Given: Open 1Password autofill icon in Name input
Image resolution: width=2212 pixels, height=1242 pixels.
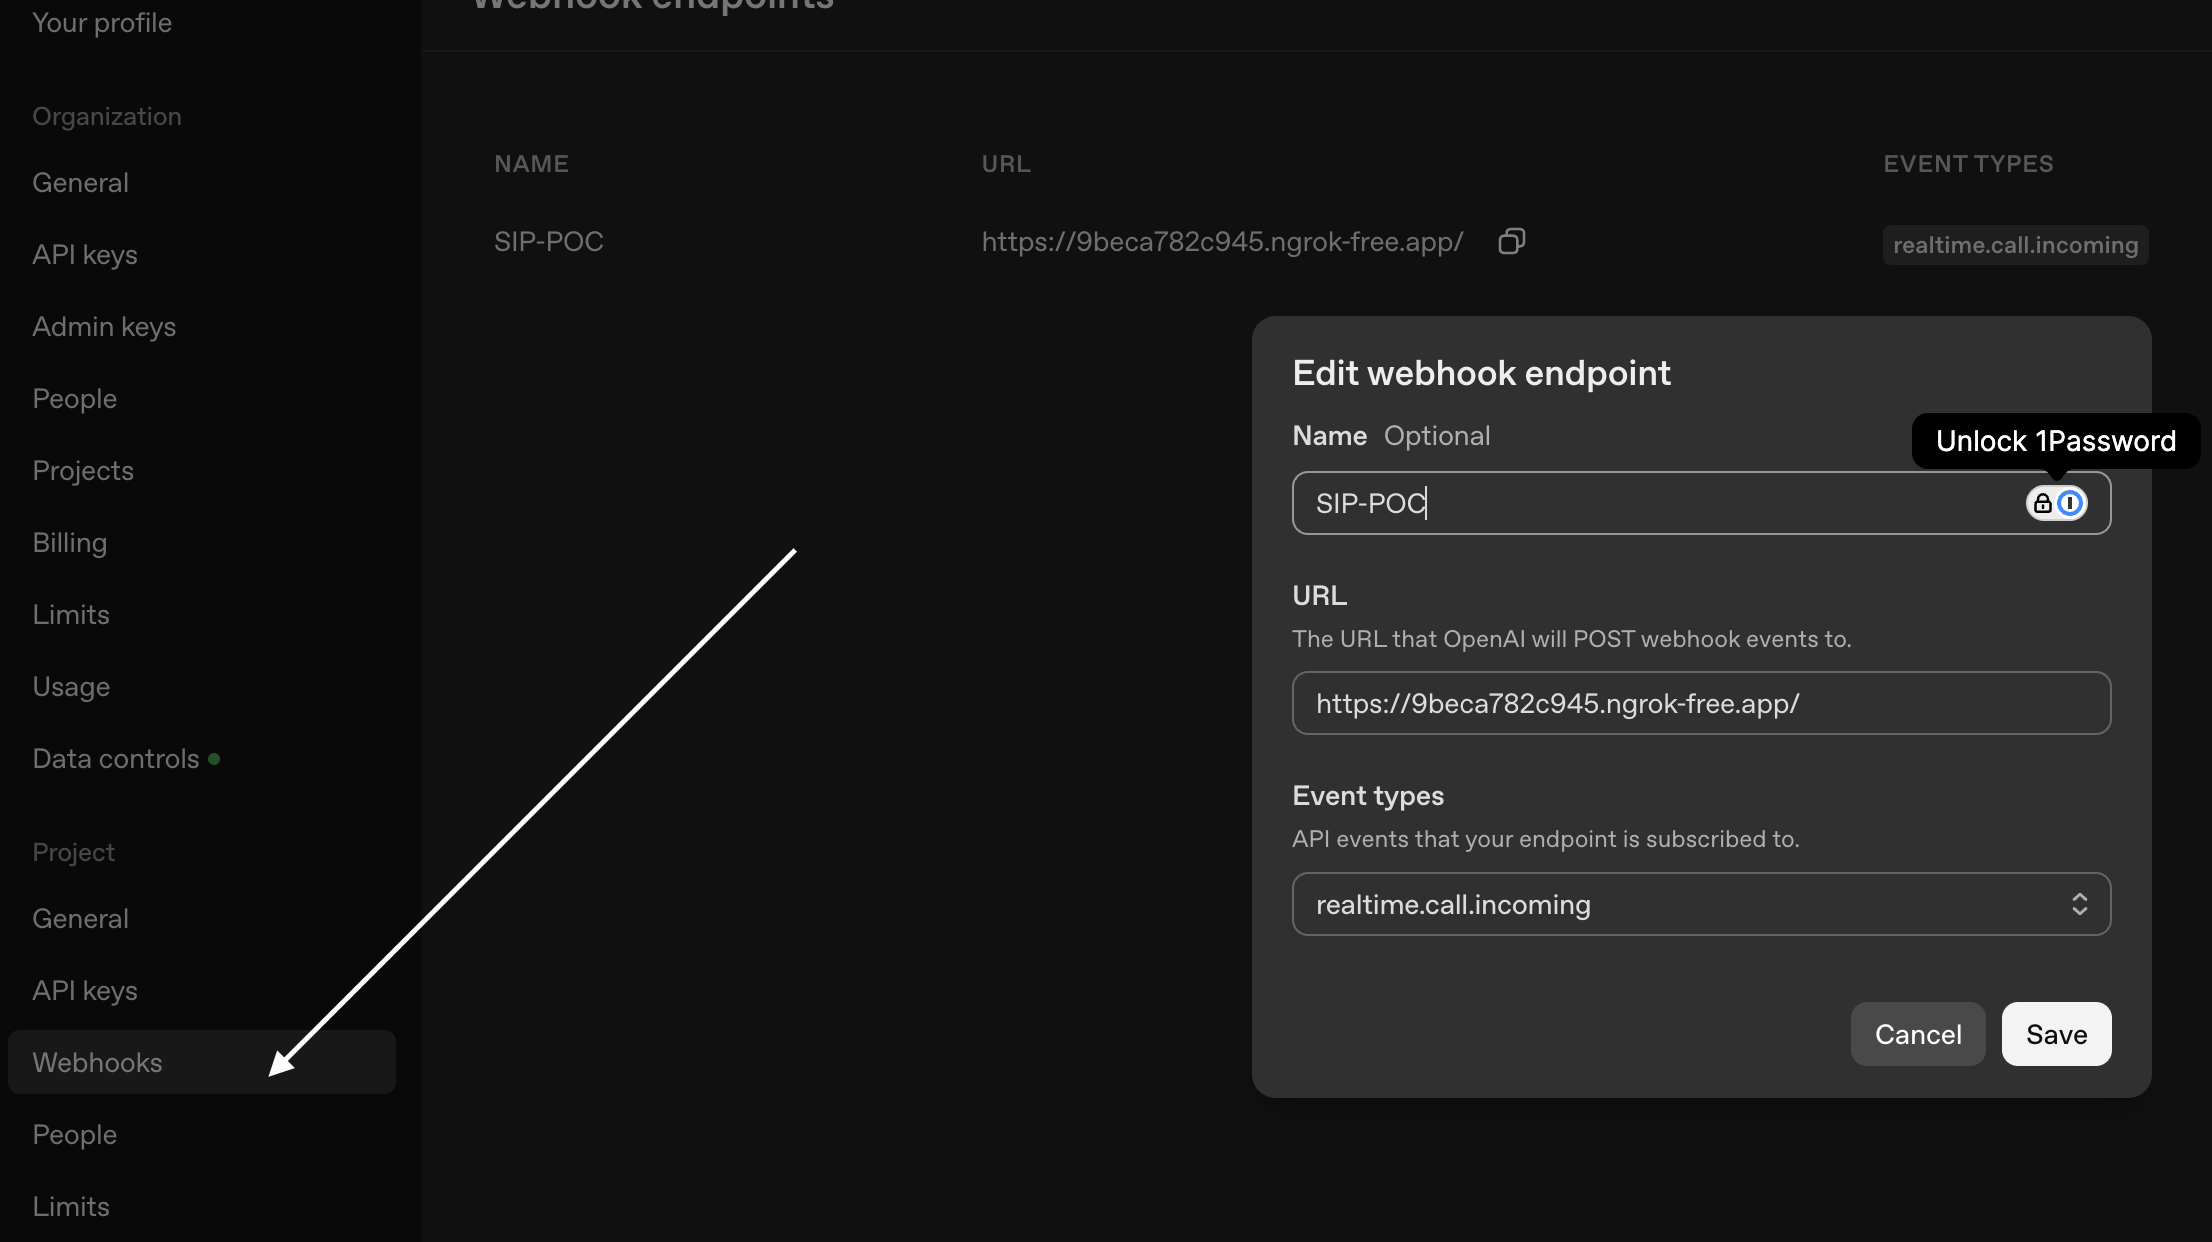Looking at the screenshot, I should point(2069,503).
